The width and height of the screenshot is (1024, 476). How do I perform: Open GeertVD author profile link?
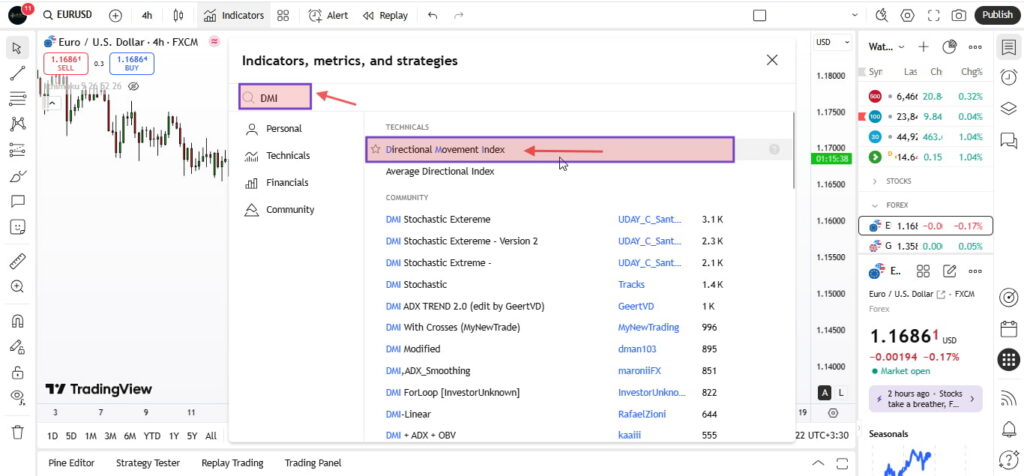point(636,306)
